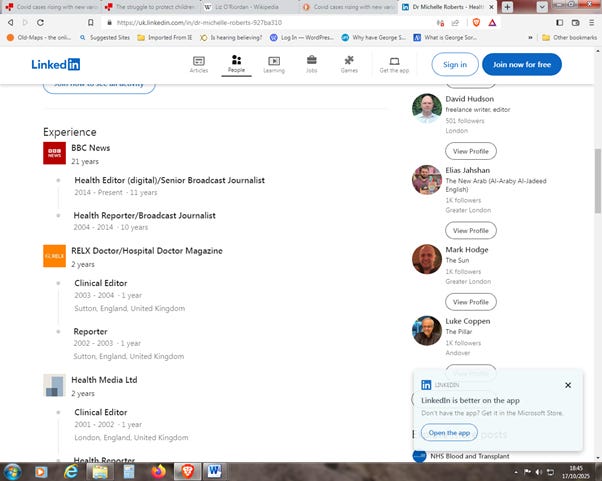Open Imported From IE bookmarks folder
This screenshot has width=602, height=481.
pos(165,38)
